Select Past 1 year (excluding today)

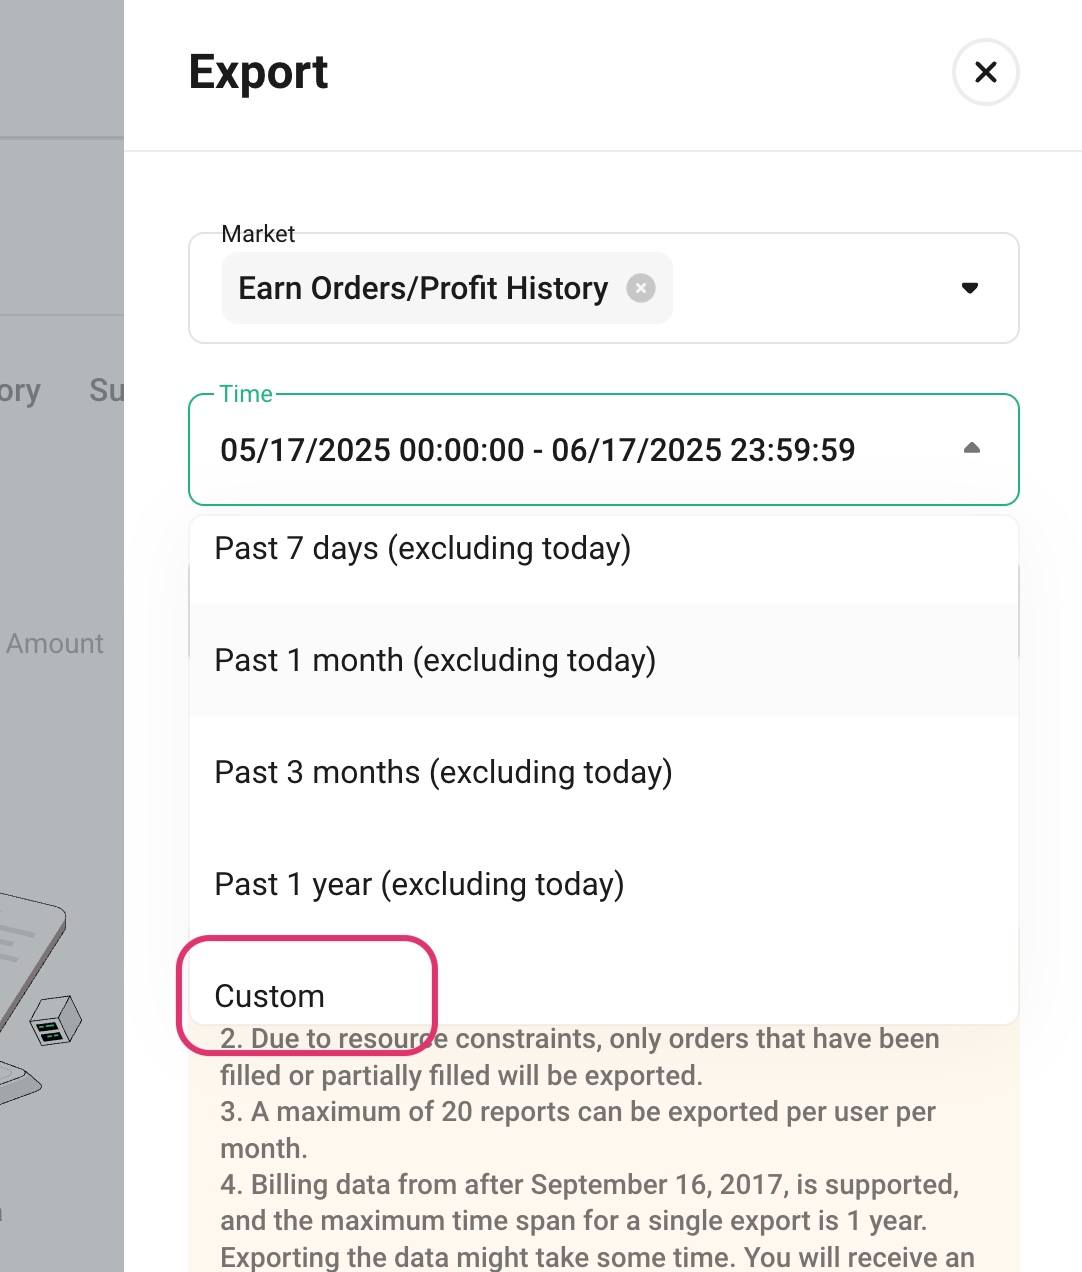(604, 884)
